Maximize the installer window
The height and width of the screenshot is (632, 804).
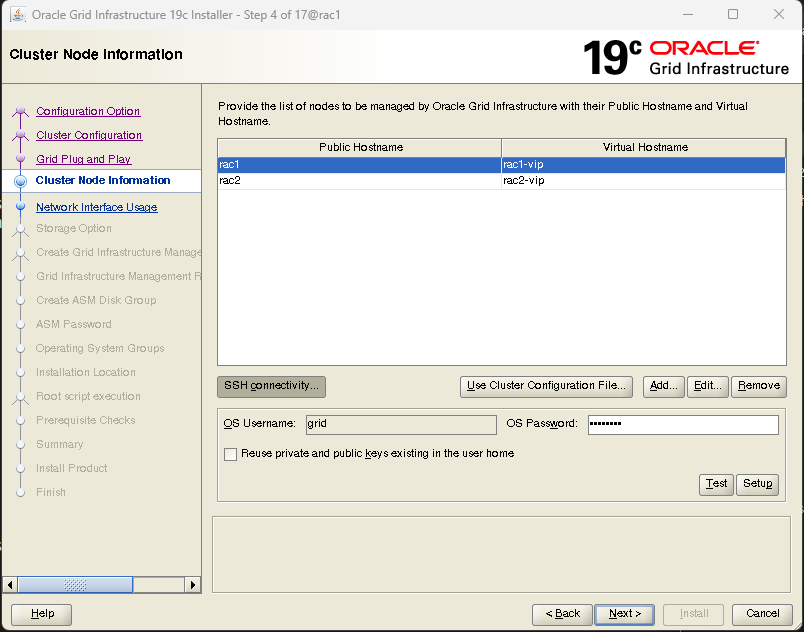point(733,14)
